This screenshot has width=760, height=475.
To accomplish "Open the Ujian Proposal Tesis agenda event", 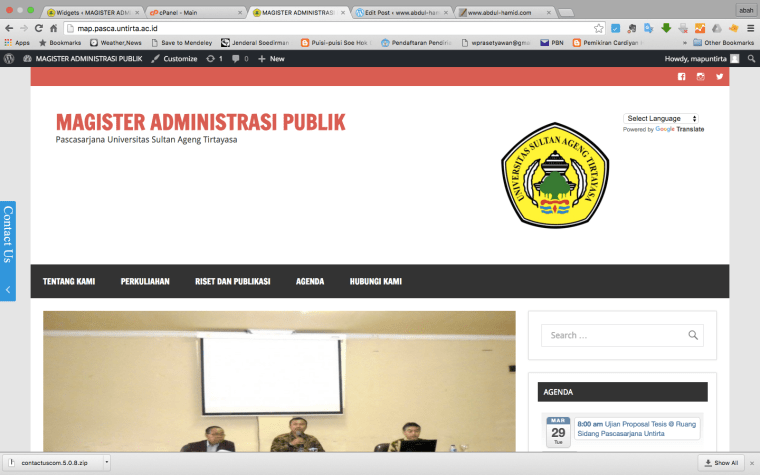I will pyautogui.click(x=636, y=428).
